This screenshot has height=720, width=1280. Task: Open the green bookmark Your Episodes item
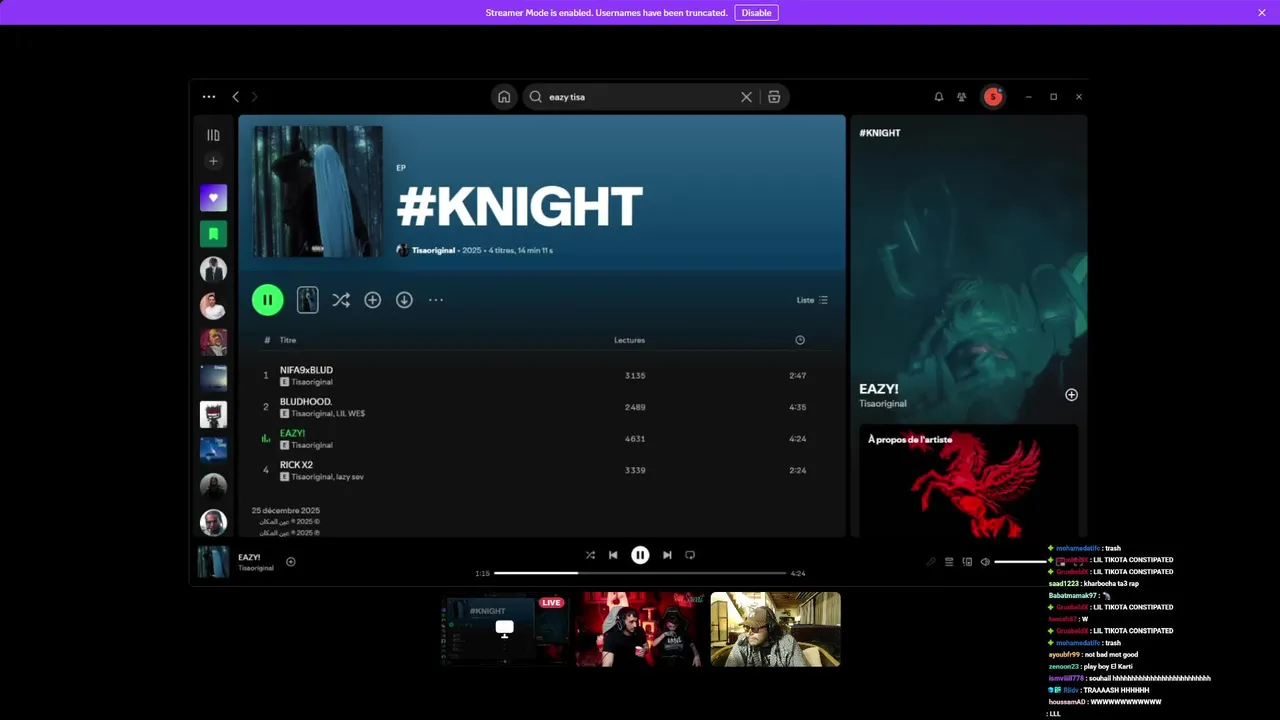213,234
